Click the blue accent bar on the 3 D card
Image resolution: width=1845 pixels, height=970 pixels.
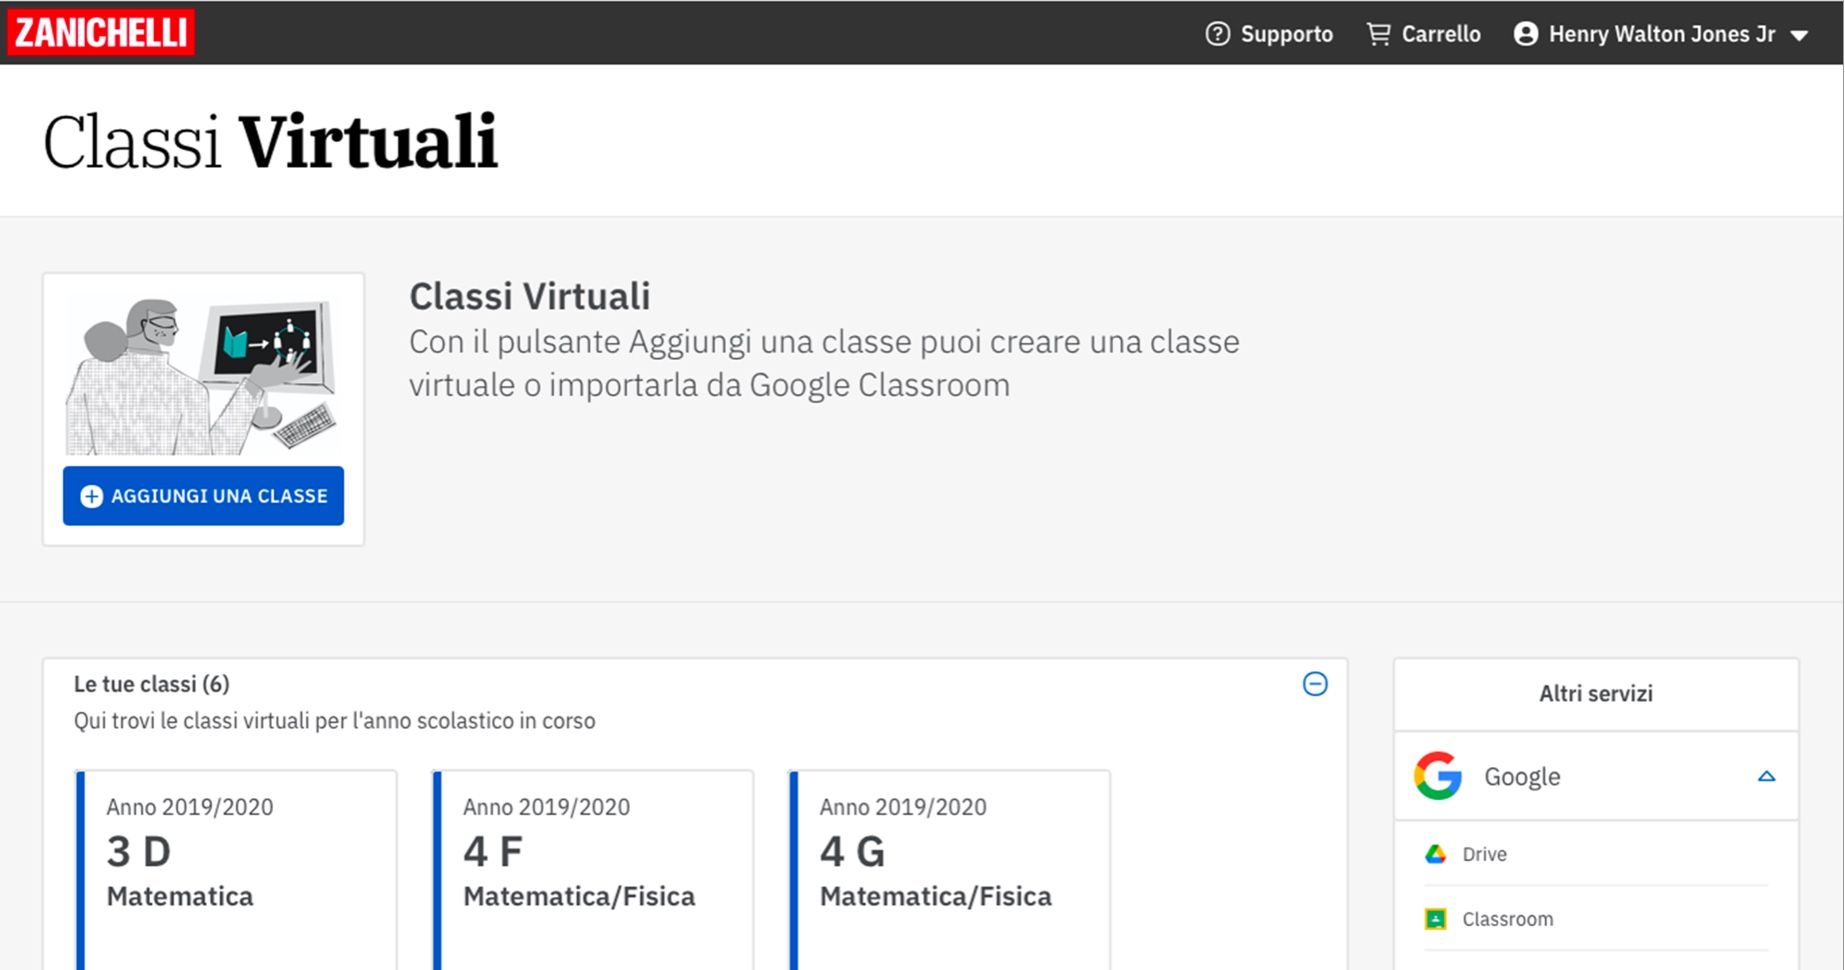[x=79, y=870]
